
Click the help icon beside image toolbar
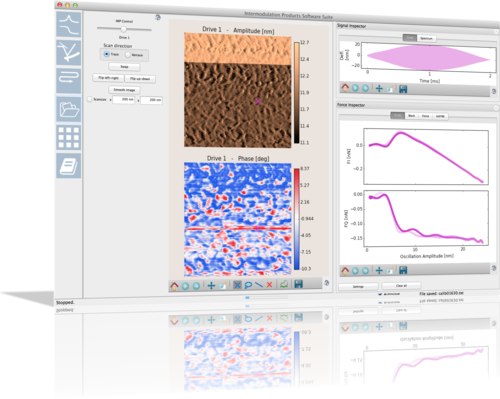click(327, 283)
